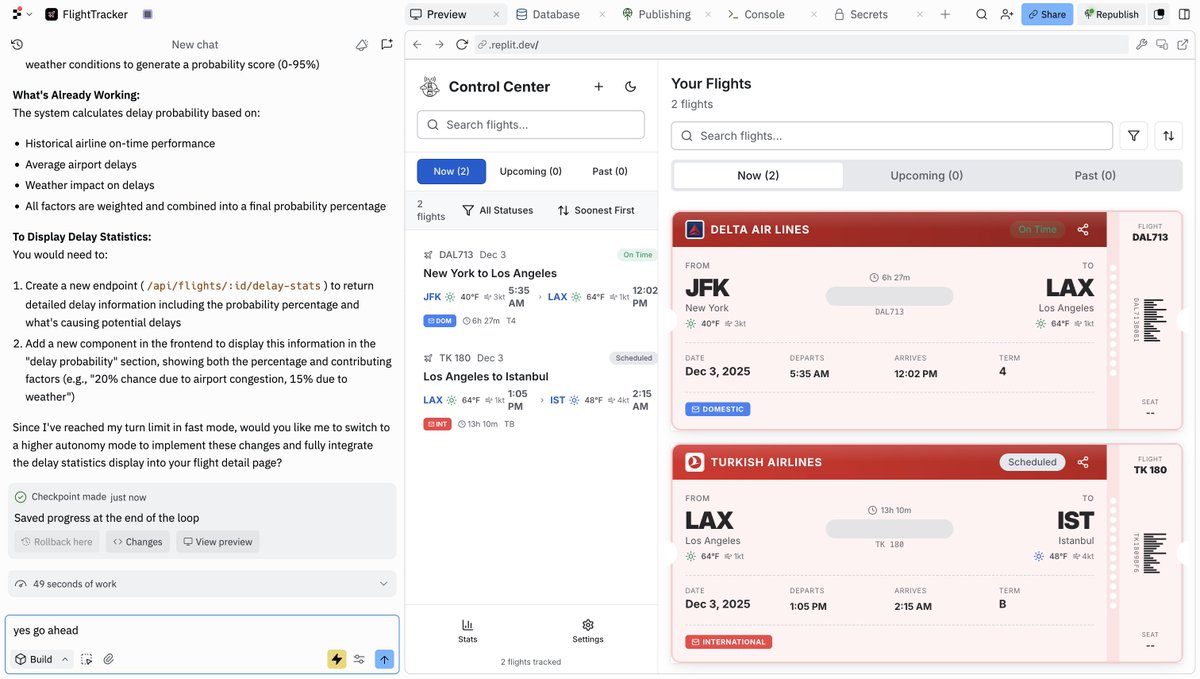Focus the Control Center search flights field
1200x679 pixels.
pos(531,125)
